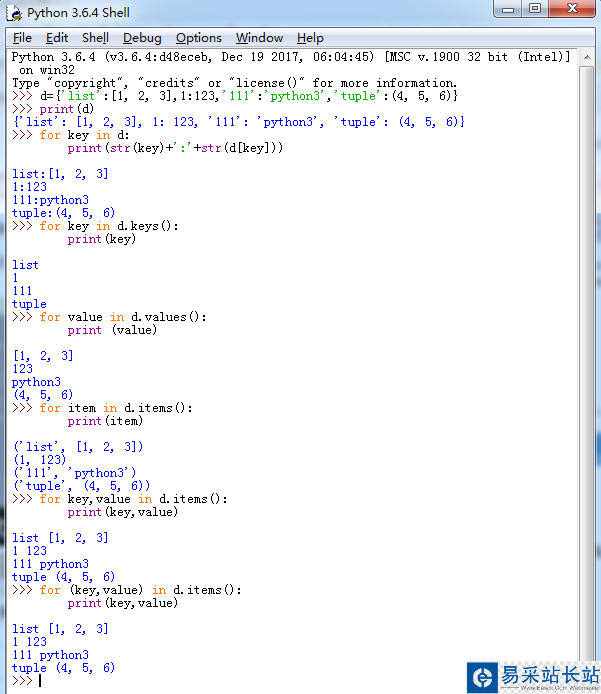This screenshot has width=601, height=694.
Task: Click the Python version banner line
Action: (x=291, y=57)
